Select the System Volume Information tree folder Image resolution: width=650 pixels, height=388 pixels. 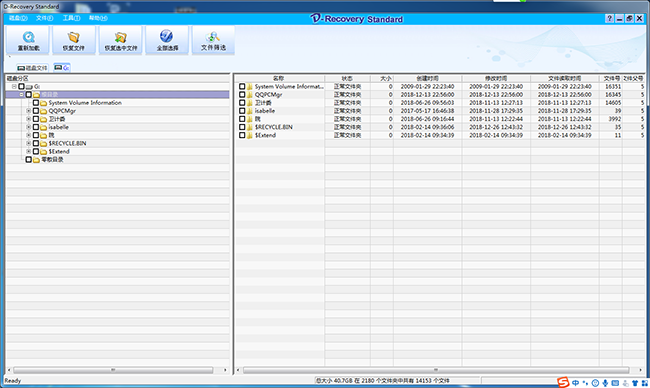85,103
